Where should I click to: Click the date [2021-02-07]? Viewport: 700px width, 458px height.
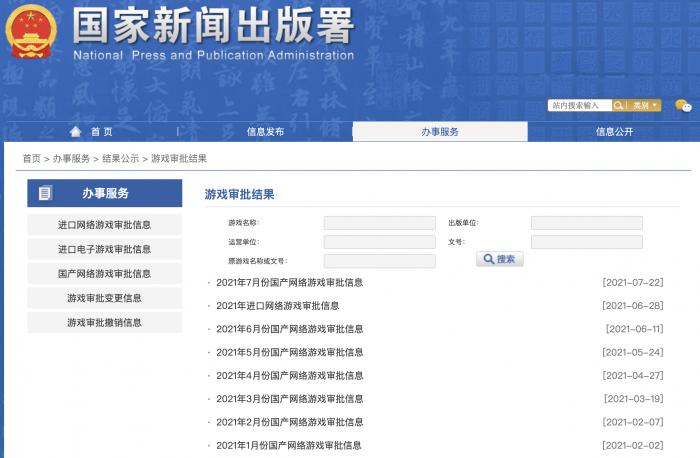point(633,422)
